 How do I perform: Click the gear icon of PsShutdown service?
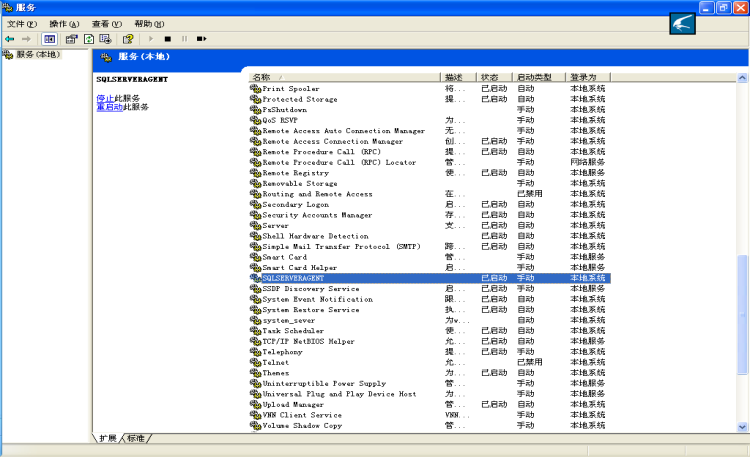point(255,110)
